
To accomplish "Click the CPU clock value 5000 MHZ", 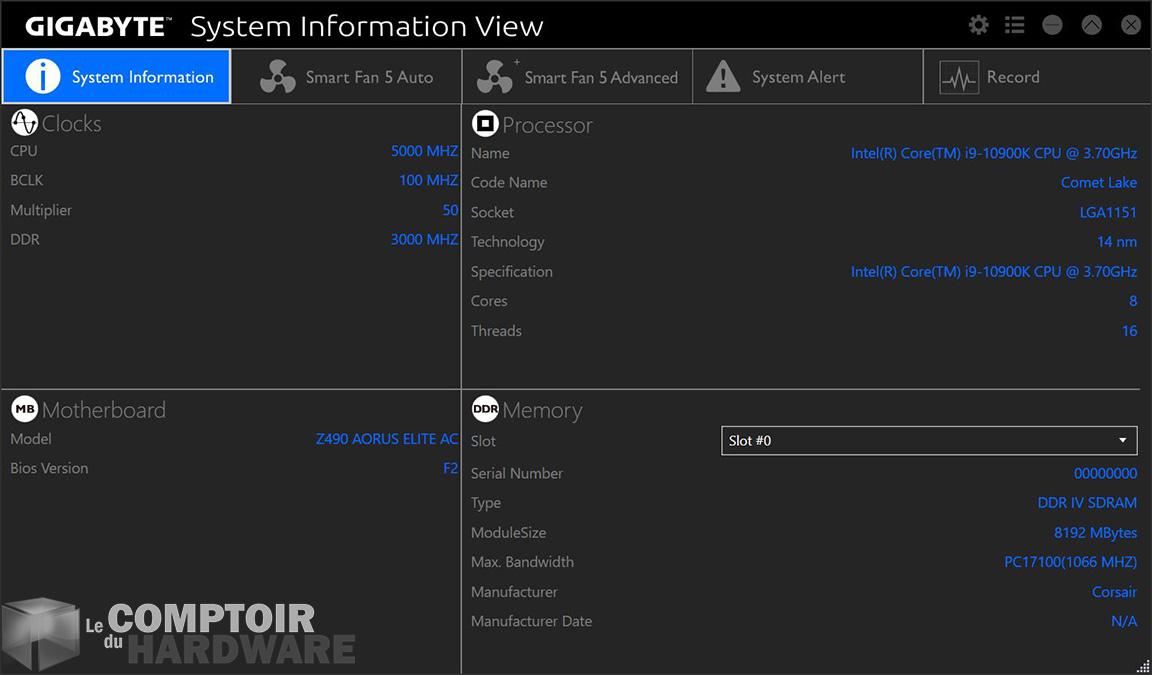I will click(425, 151).
